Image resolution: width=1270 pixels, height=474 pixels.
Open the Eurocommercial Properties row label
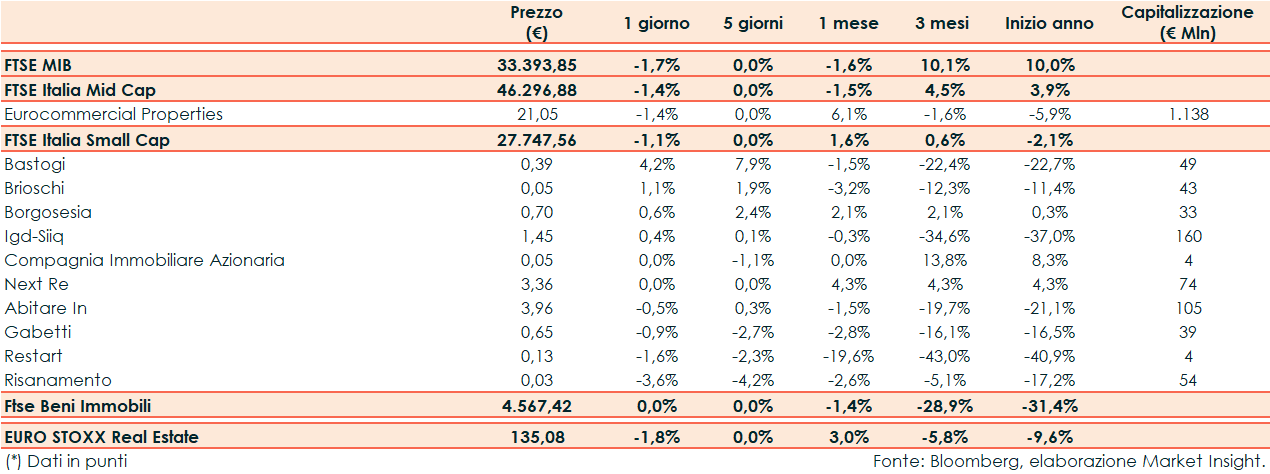(x=113, y=114)
